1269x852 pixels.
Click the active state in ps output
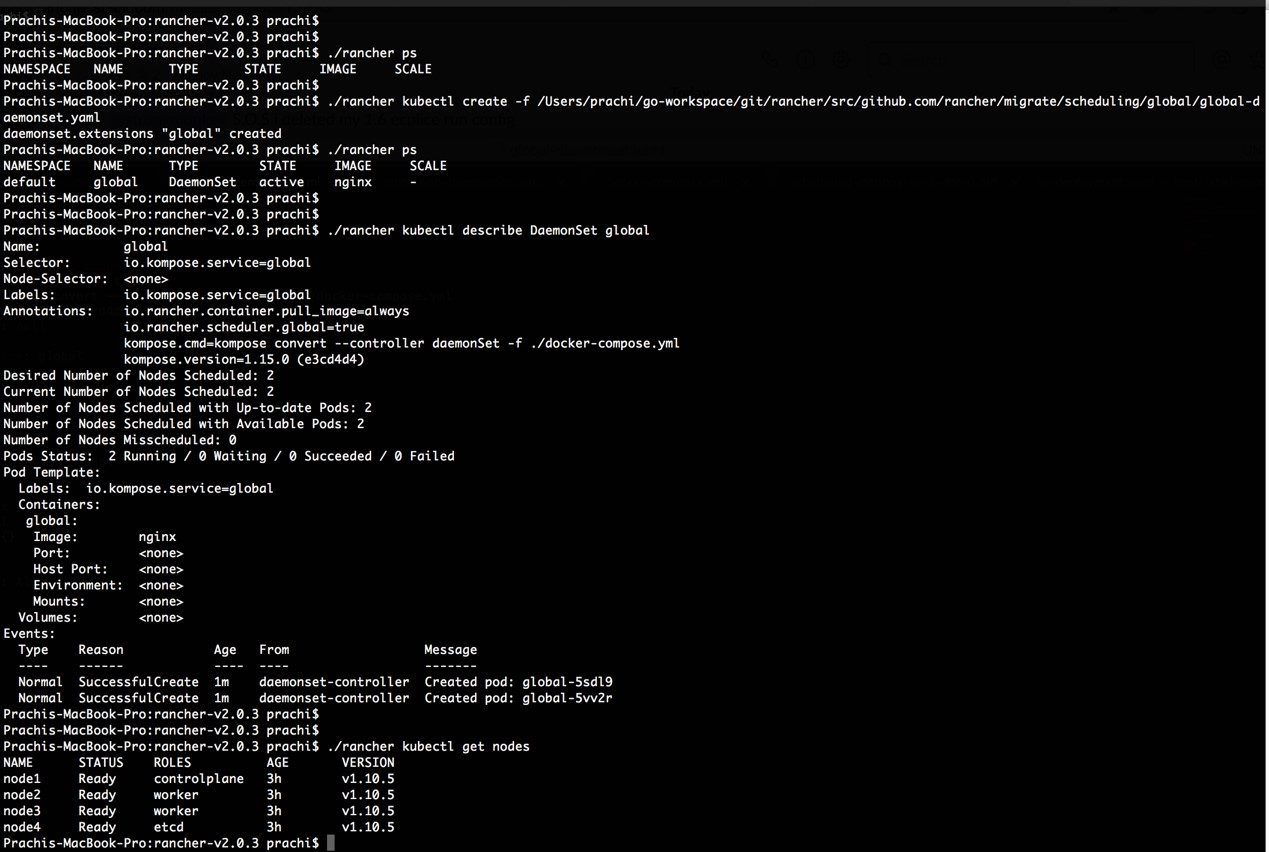tap(281, 182)
